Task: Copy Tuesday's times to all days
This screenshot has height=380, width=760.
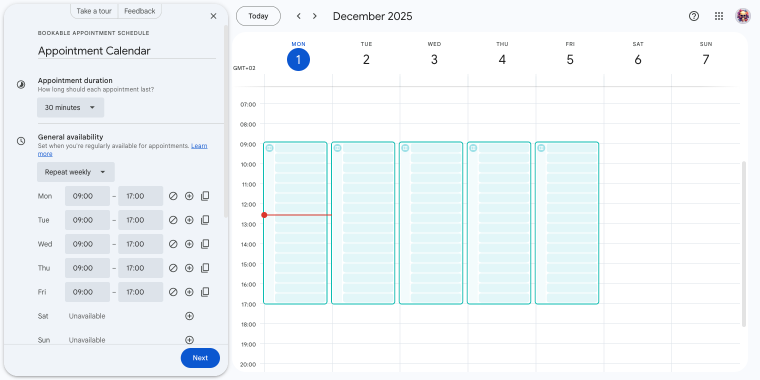Action: click(x=205, y=220)
